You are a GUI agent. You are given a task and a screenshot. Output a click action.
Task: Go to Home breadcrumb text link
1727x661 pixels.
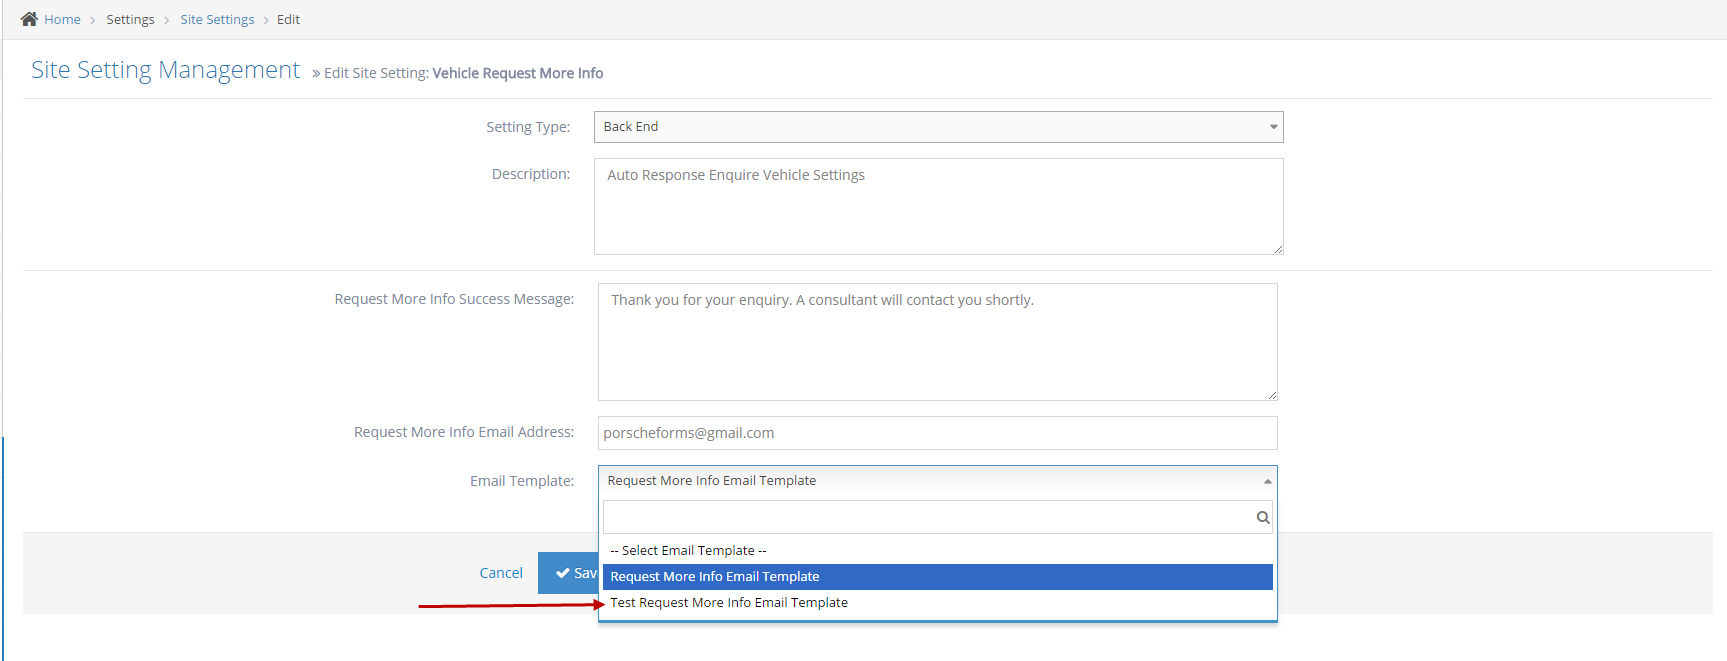coord(62,19)
